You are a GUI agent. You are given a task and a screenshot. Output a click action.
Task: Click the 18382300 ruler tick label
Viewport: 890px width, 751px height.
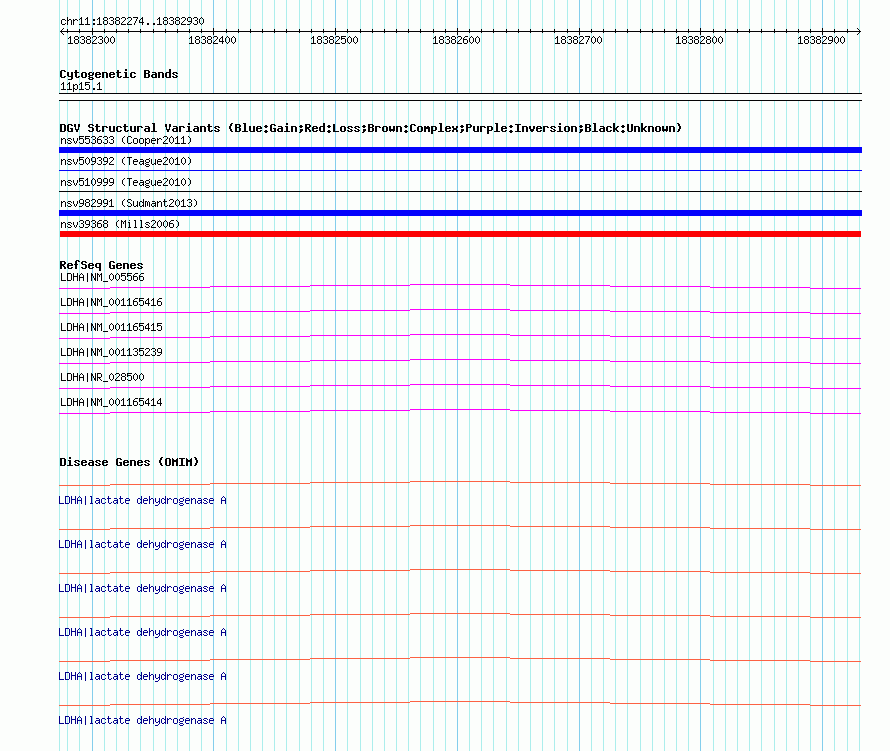pyautogui.click(x=91, y=40)
